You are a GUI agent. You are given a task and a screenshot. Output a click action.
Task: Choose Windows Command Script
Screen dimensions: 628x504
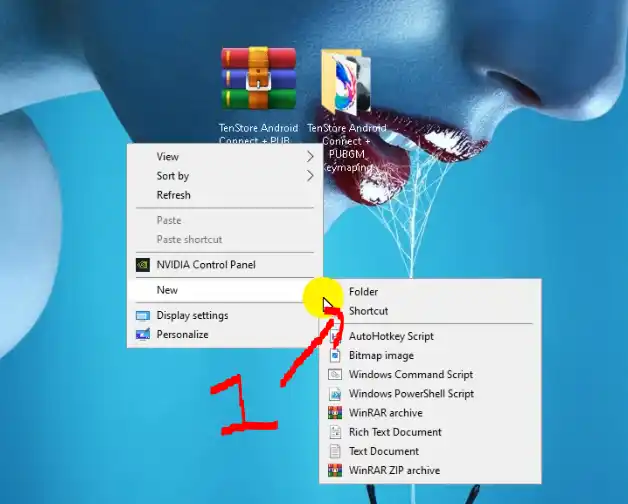click(410, 375)
